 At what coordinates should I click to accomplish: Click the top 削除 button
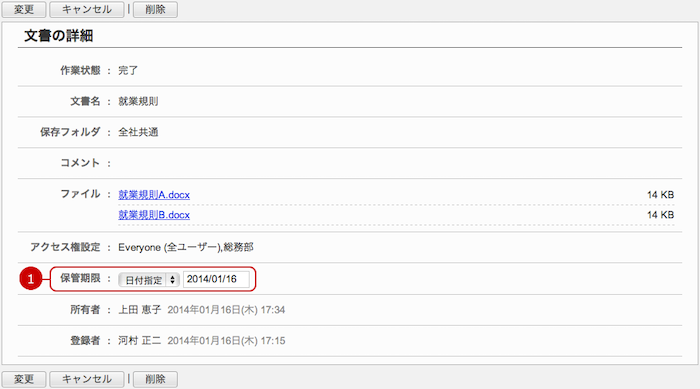click(155, 9)
